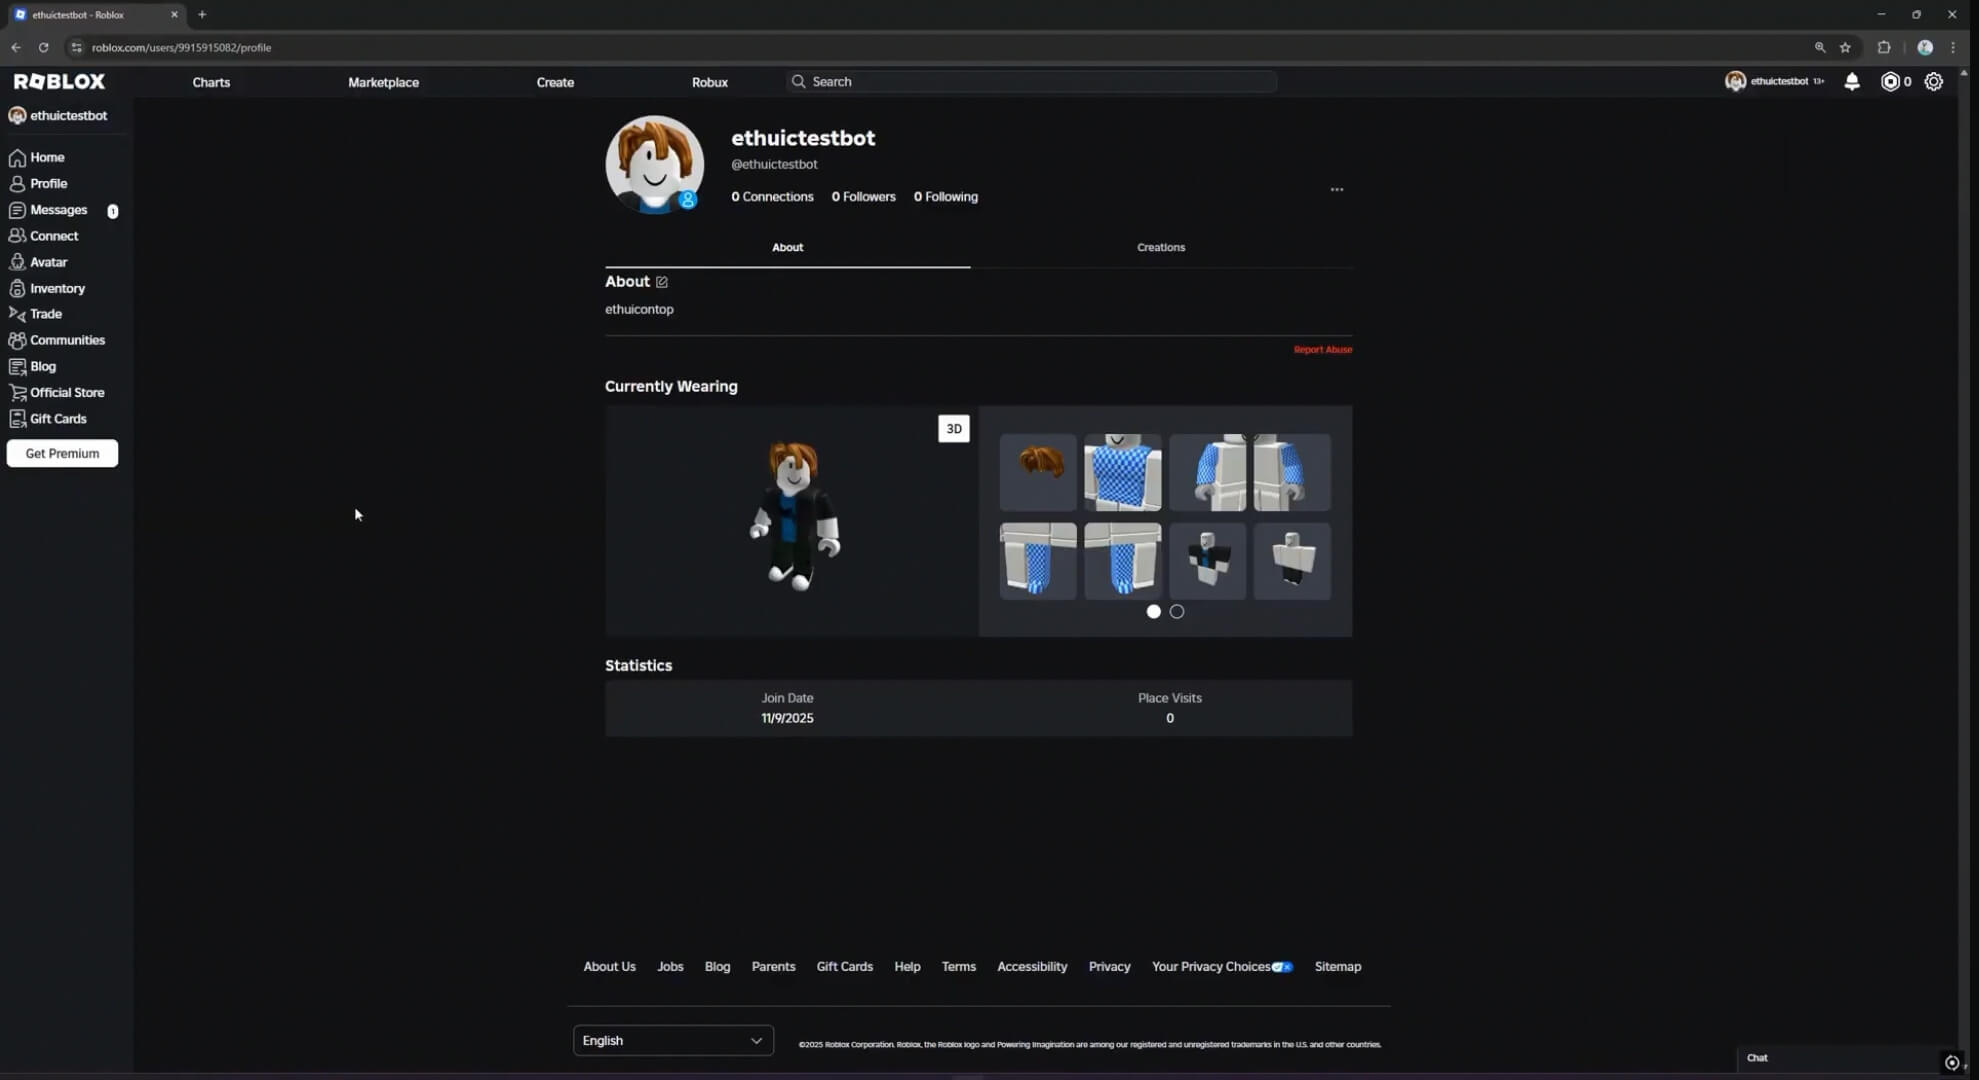Open the Privacy footer link
This screenshot has width=1979, height=1080.
click(1109, 967)
